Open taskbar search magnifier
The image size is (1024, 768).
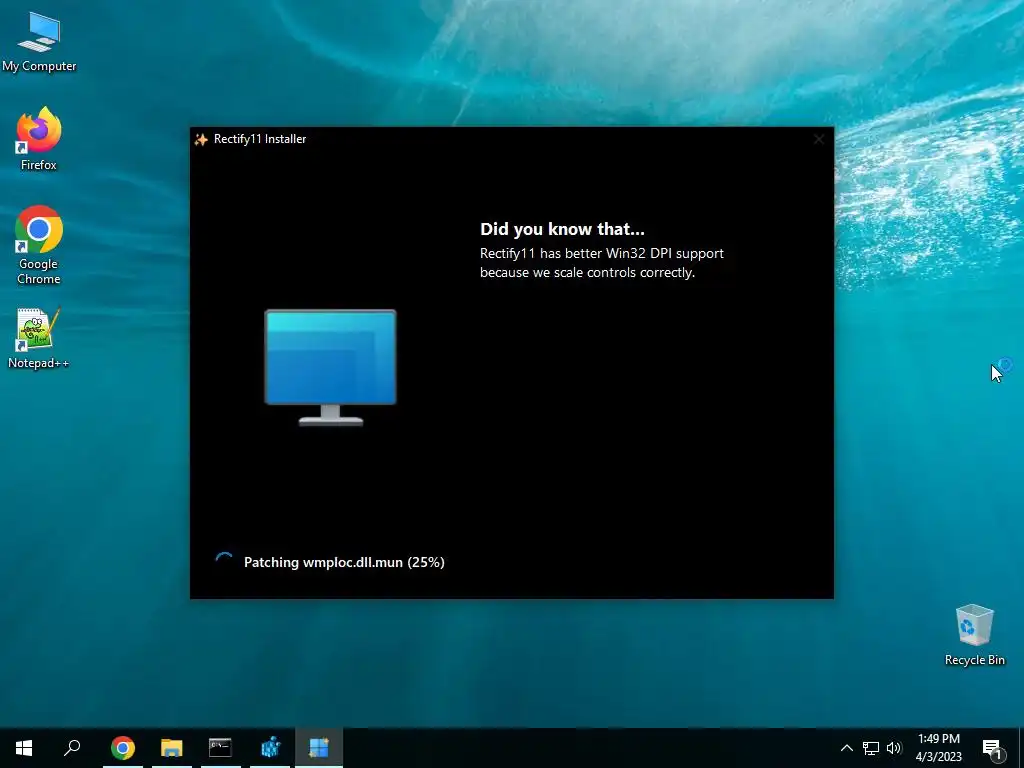[x=72, y=748]
